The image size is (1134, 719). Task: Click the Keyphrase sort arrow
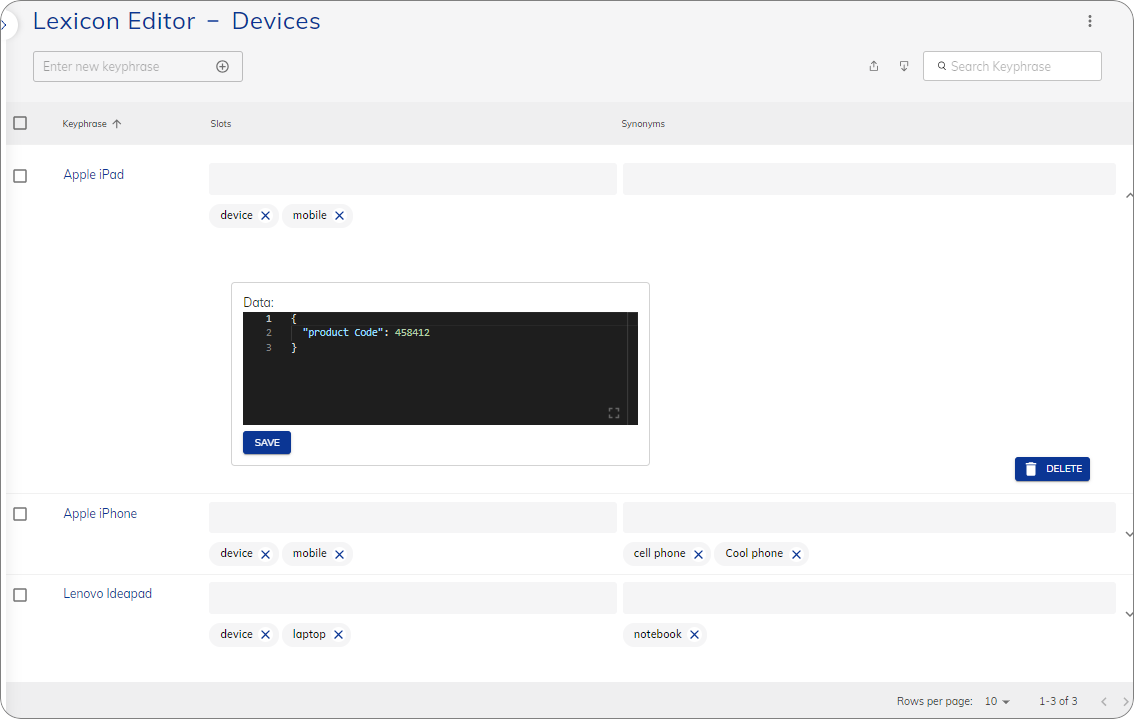tap(117, 124)
